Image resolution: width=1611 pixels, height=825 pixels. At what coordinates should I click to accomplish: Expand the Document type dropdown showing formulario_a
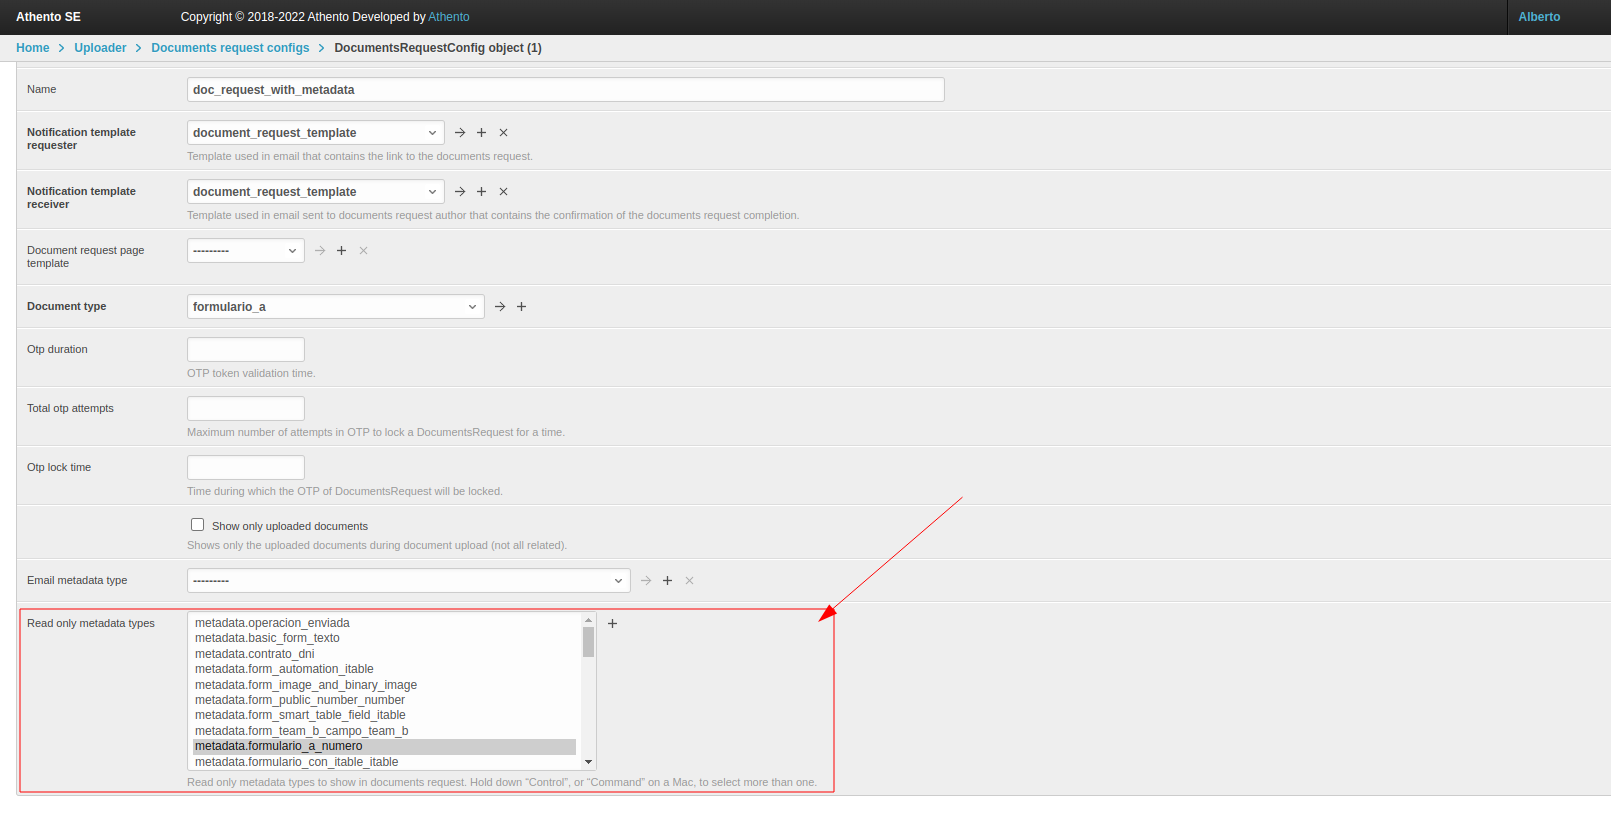[x=335, y=307]
